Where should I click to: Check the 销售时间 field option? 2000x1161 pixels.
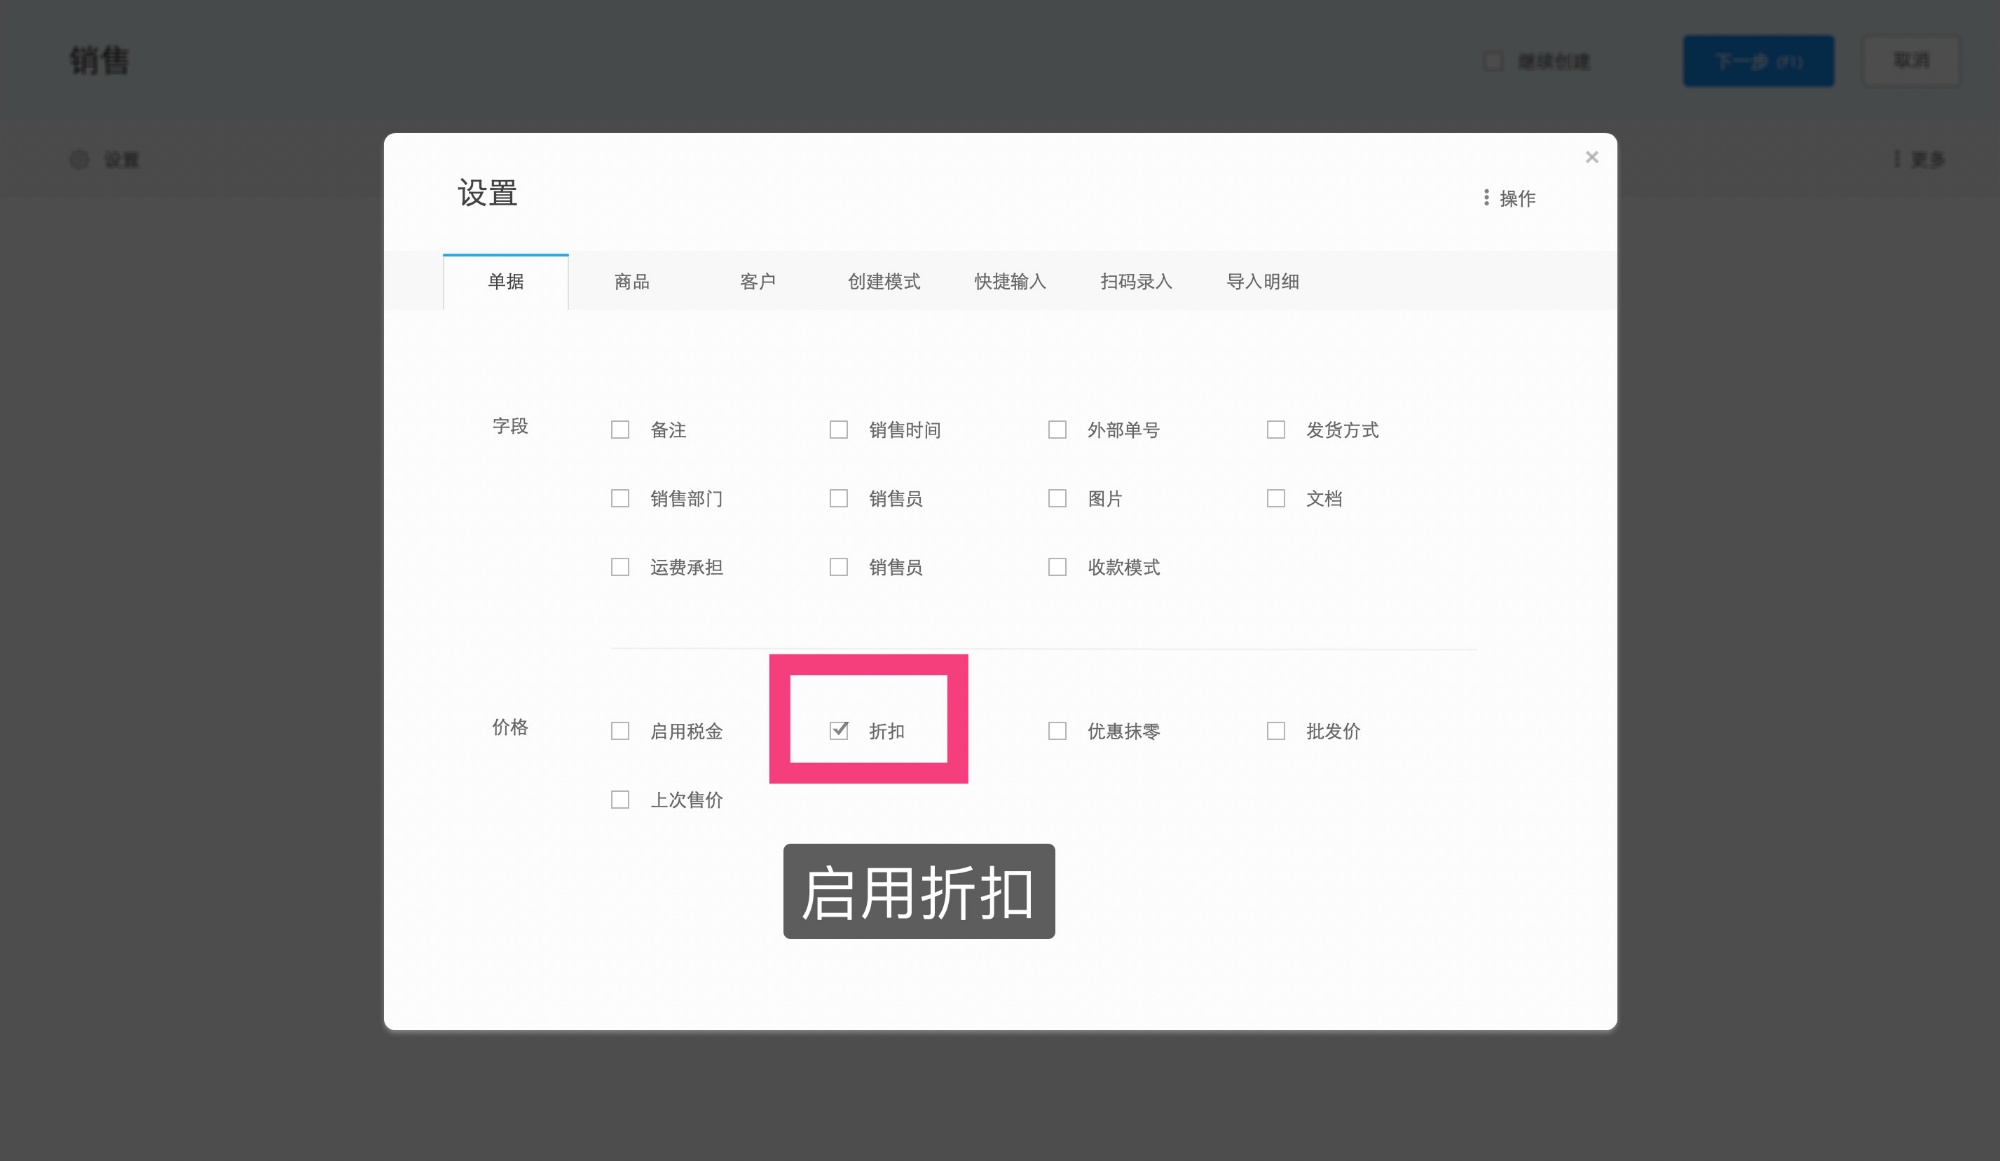point(839,429)
